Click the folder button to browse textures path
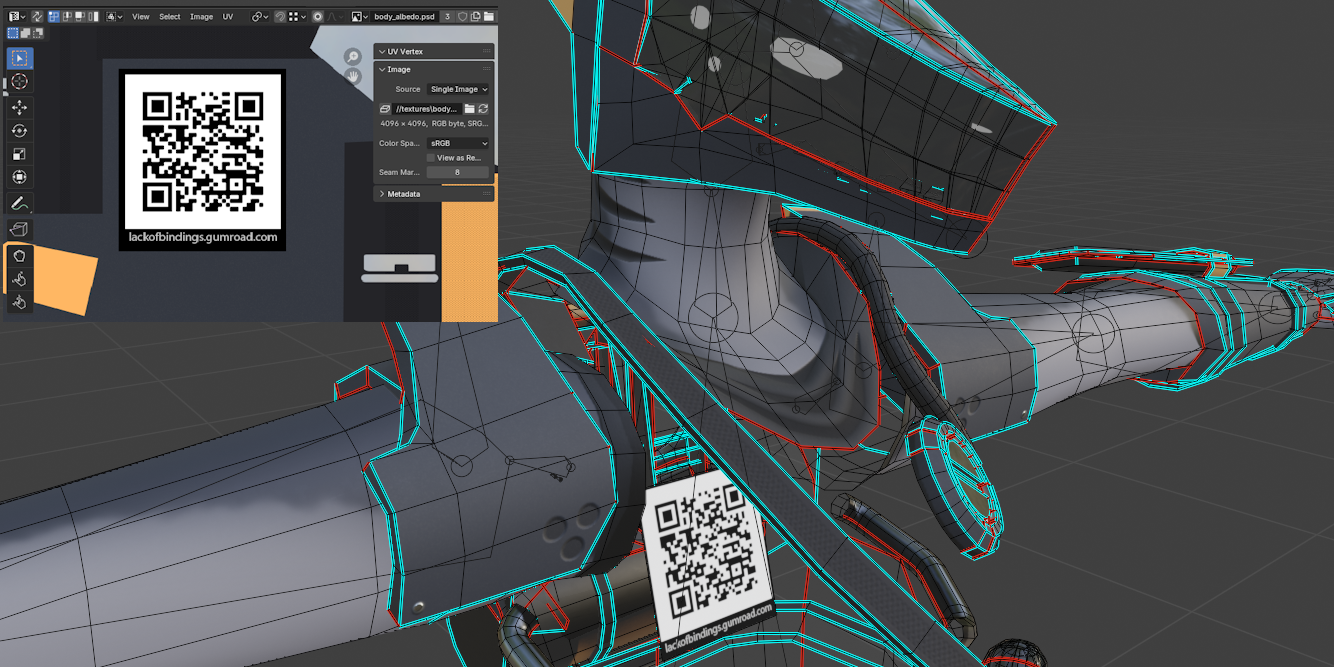Image resolution: width=1334 pixels, height=667 pixels. coord(470,108)
